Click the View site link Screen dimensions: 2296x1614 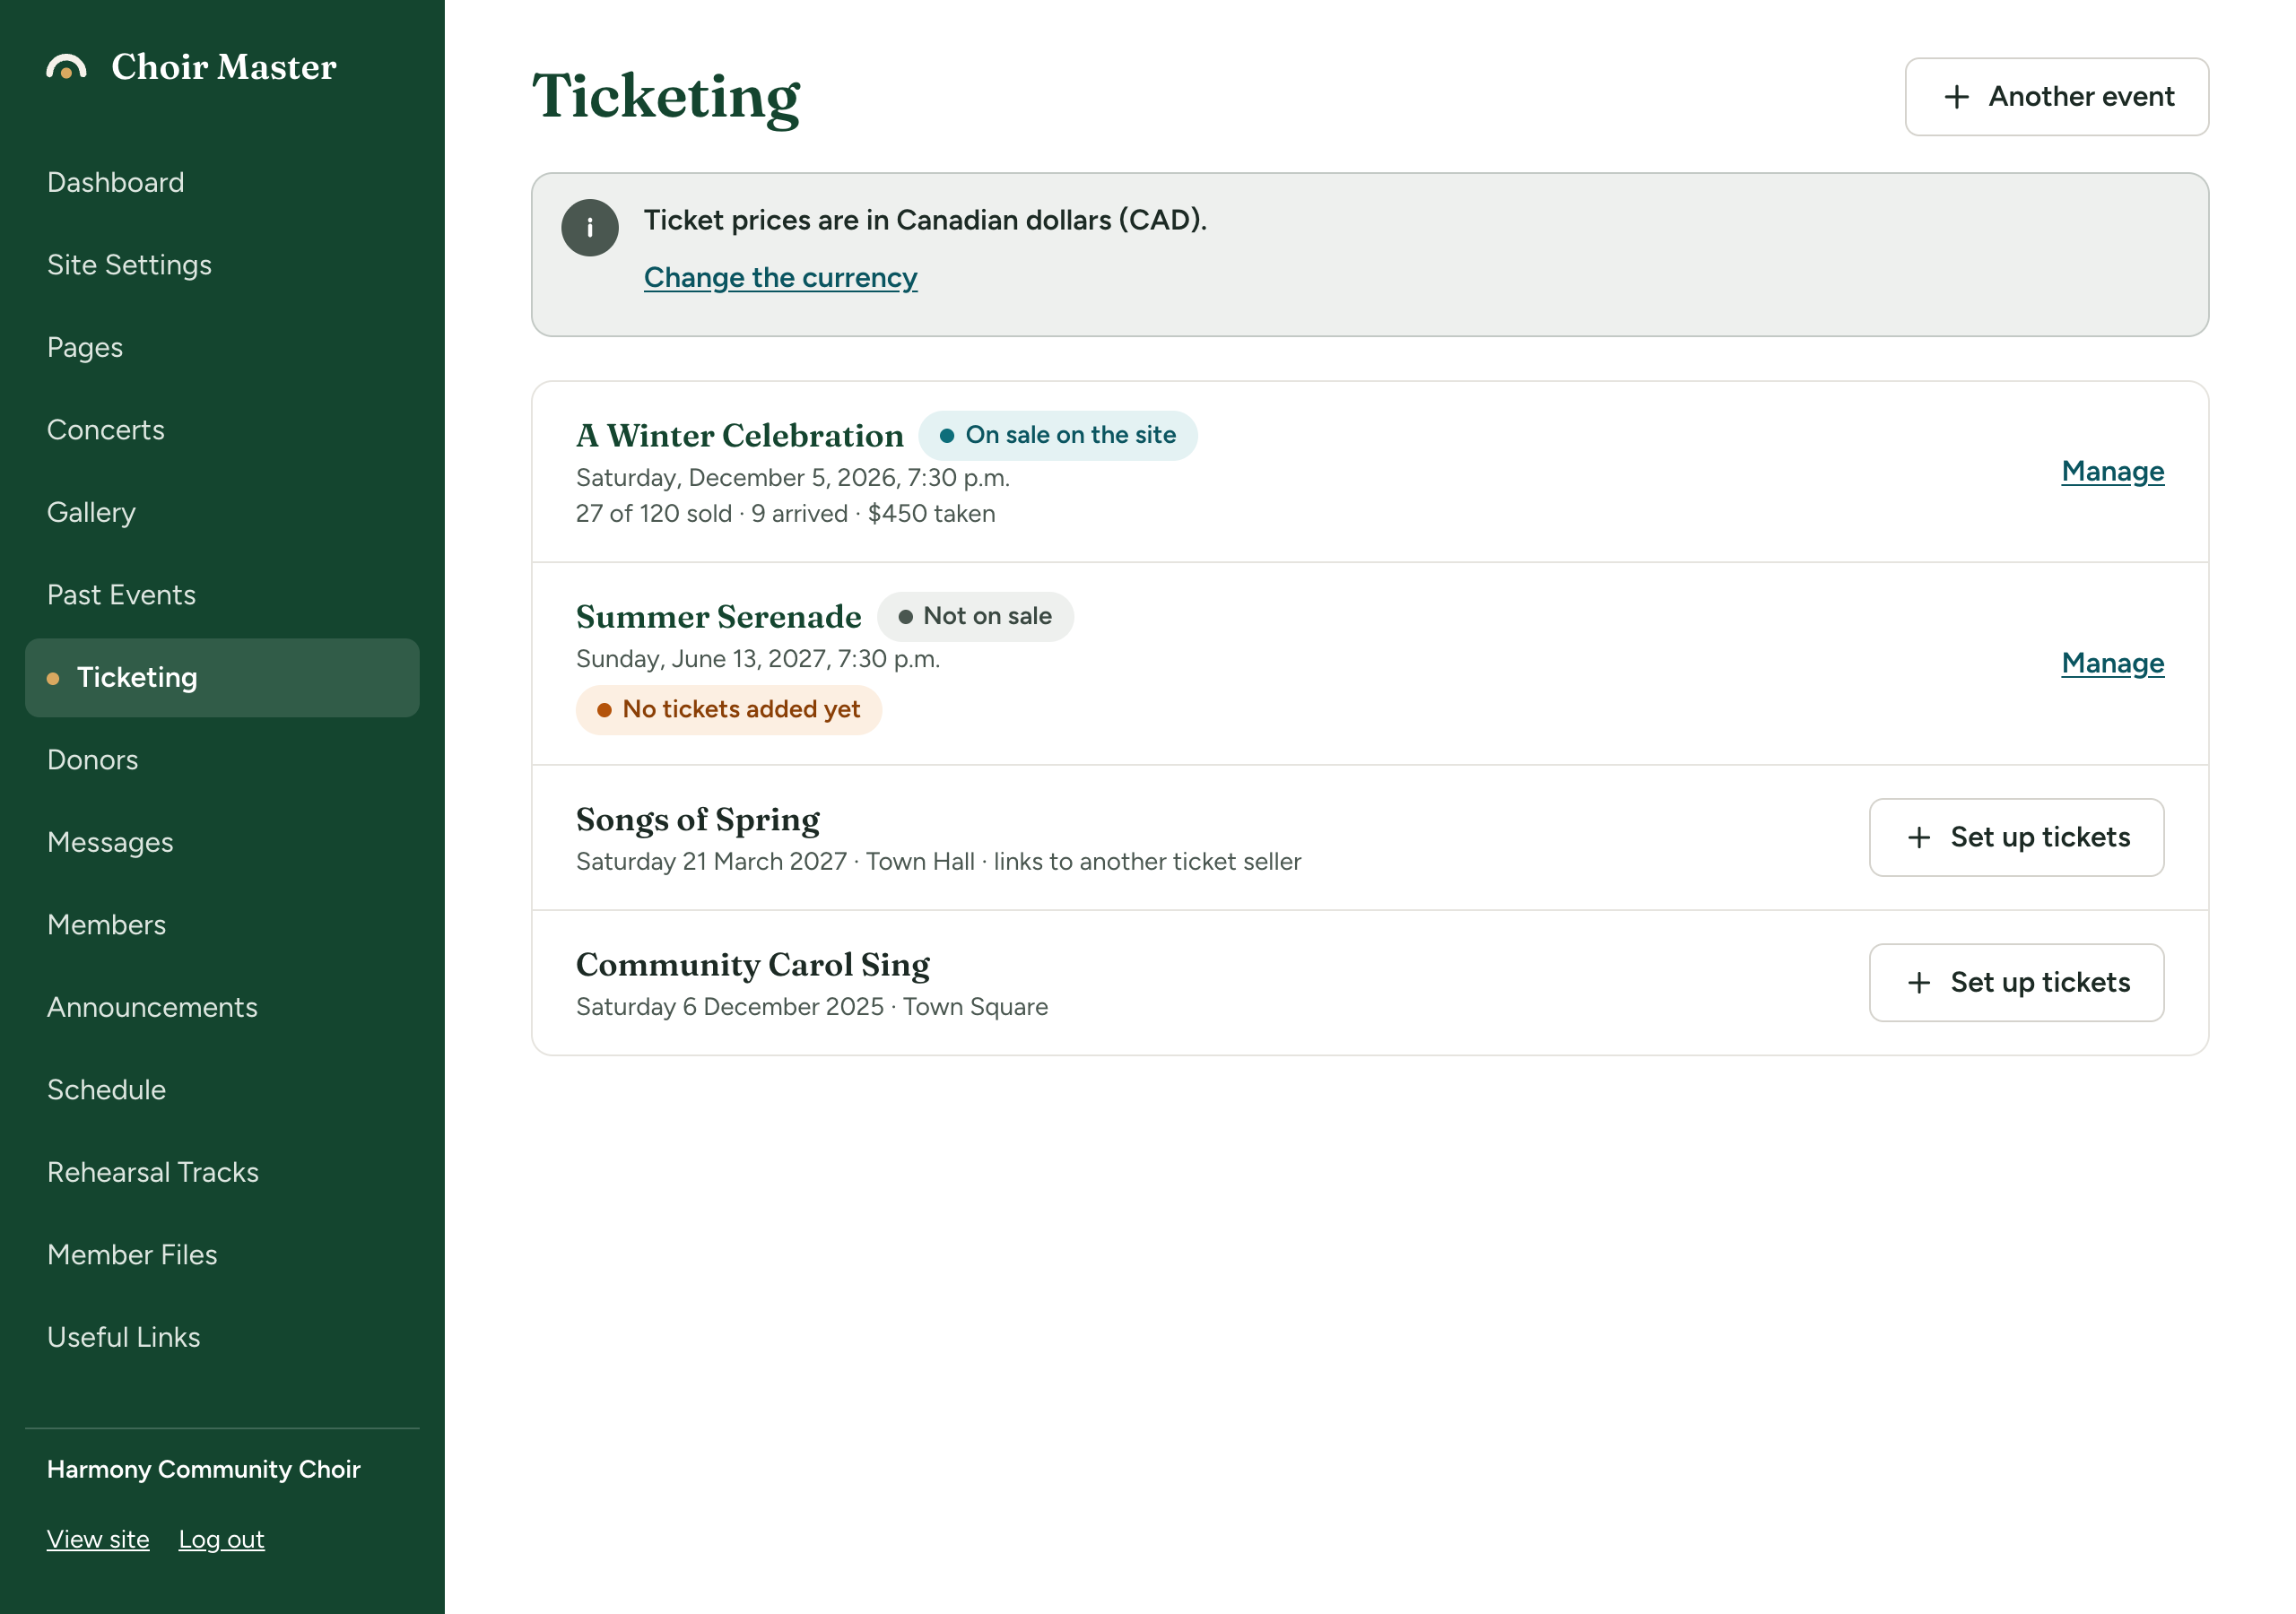[x=98, y=1540]
